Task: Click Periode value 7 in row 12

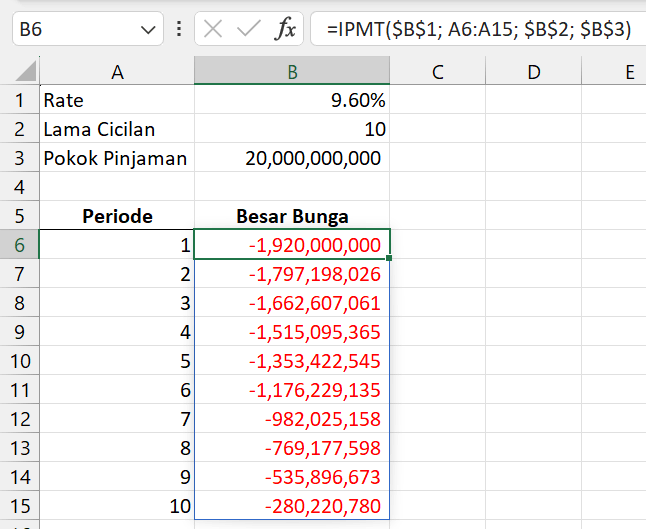Action: point(117,419)
